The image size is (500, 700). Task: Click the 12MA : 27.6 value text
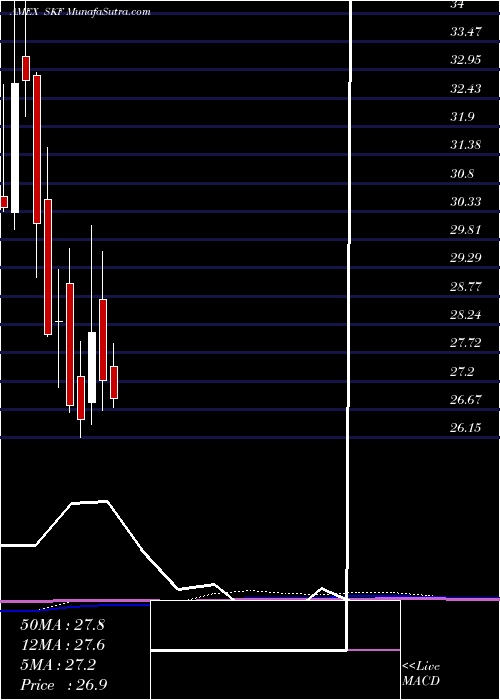(x=62, y=645)
